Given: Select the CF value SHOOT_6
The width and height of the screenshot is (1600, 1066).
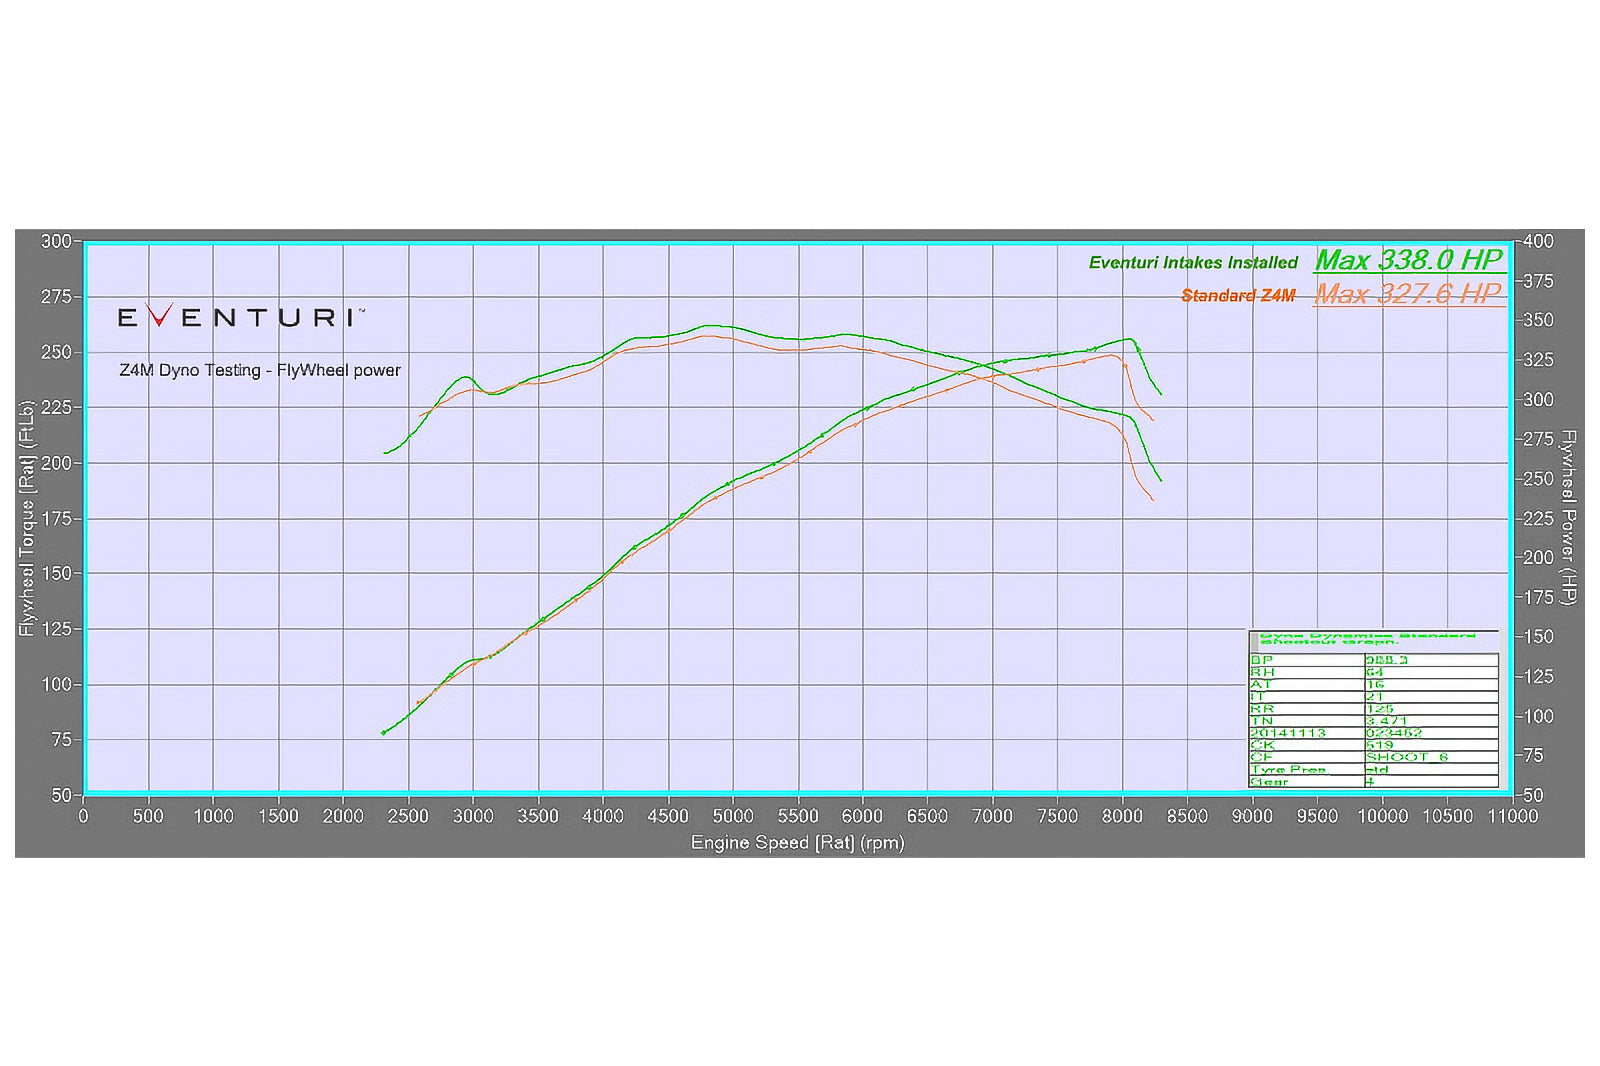Looking at the screenshot, I should (x=1405, y=755).
